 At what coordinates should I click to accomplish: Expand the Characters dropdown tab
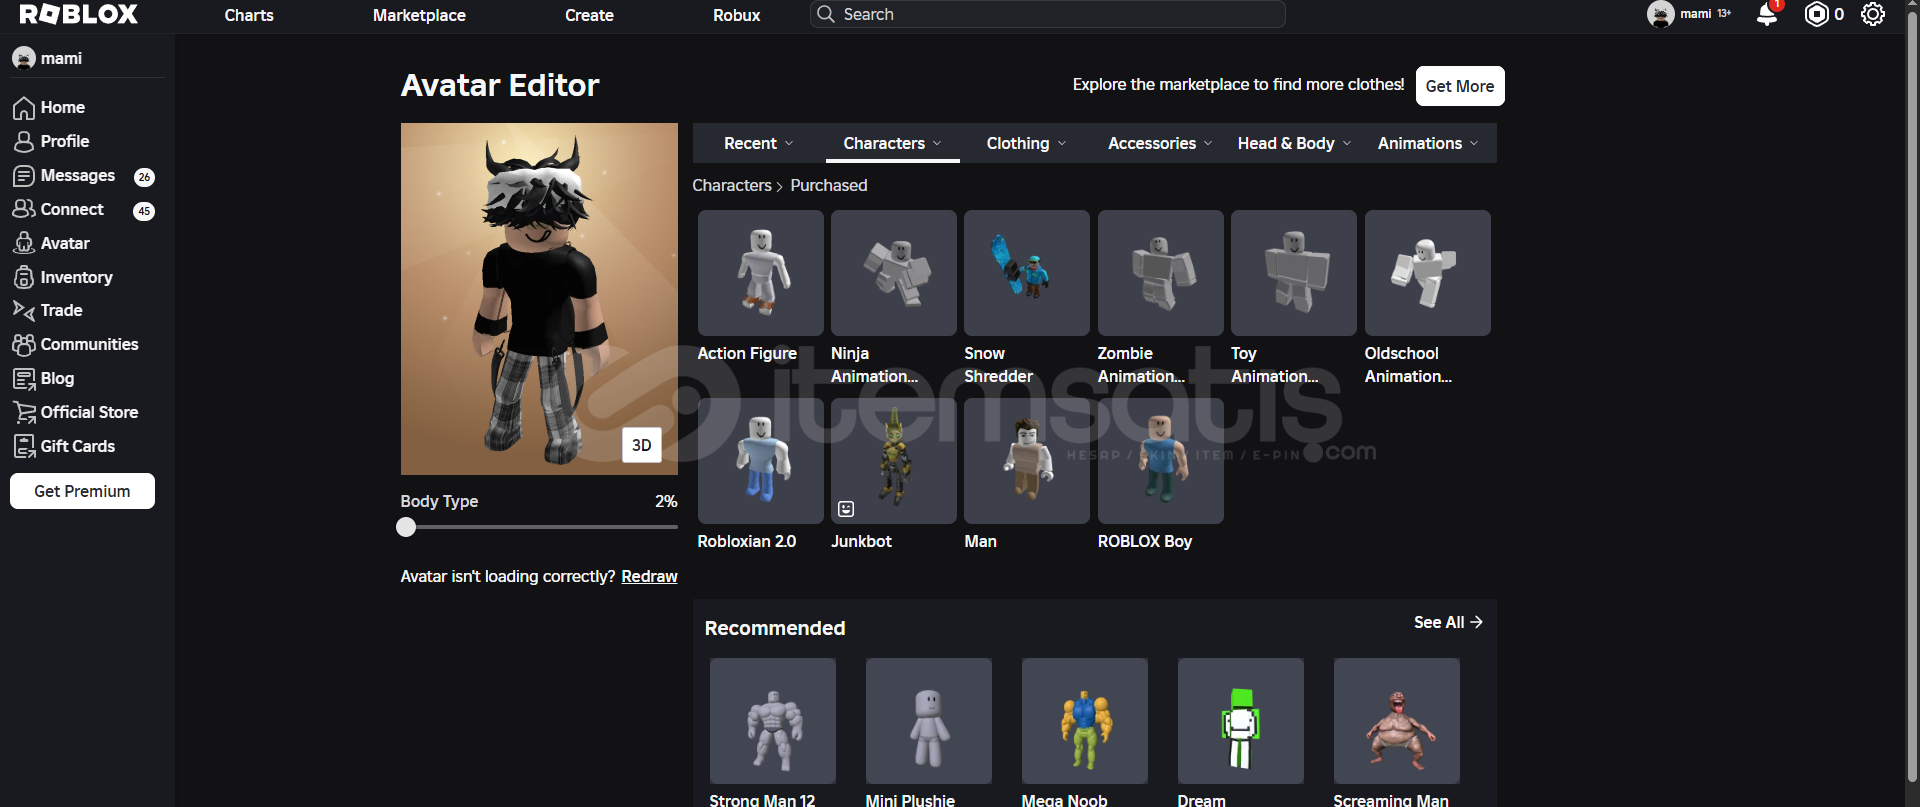point(893,143)
